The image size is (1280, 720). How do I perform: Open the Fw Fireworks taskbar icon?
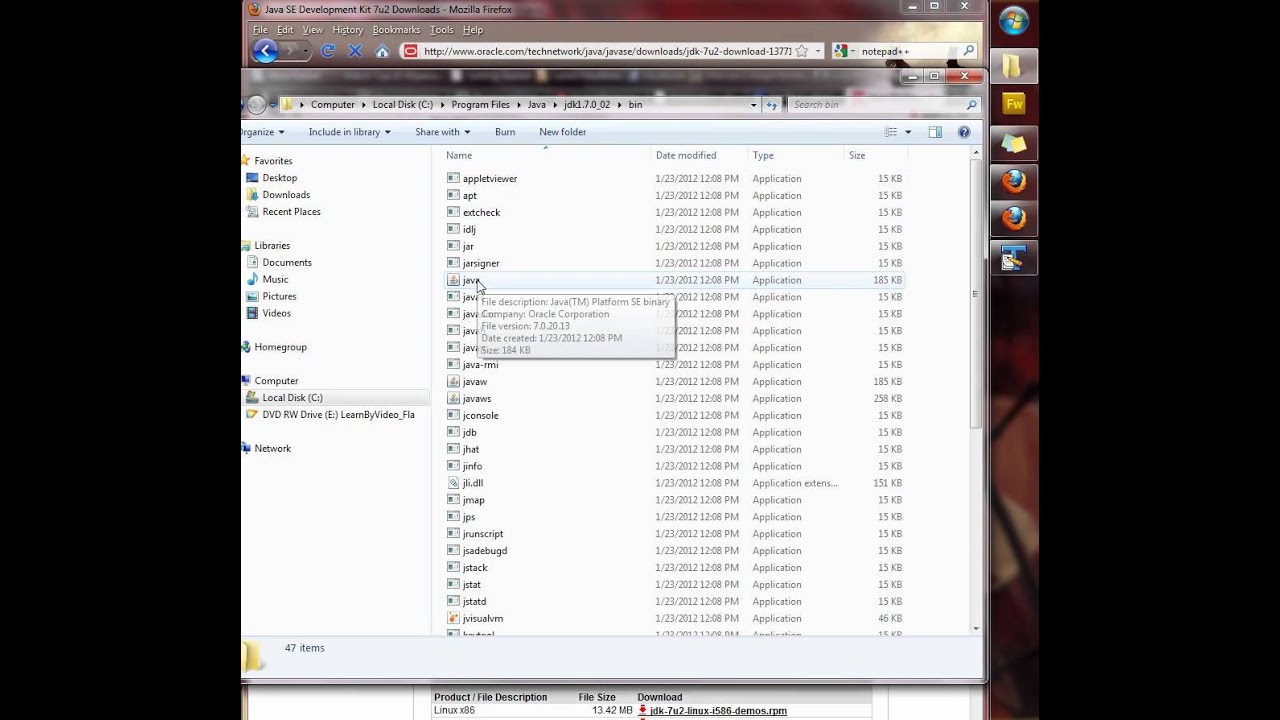[1014, 104]
